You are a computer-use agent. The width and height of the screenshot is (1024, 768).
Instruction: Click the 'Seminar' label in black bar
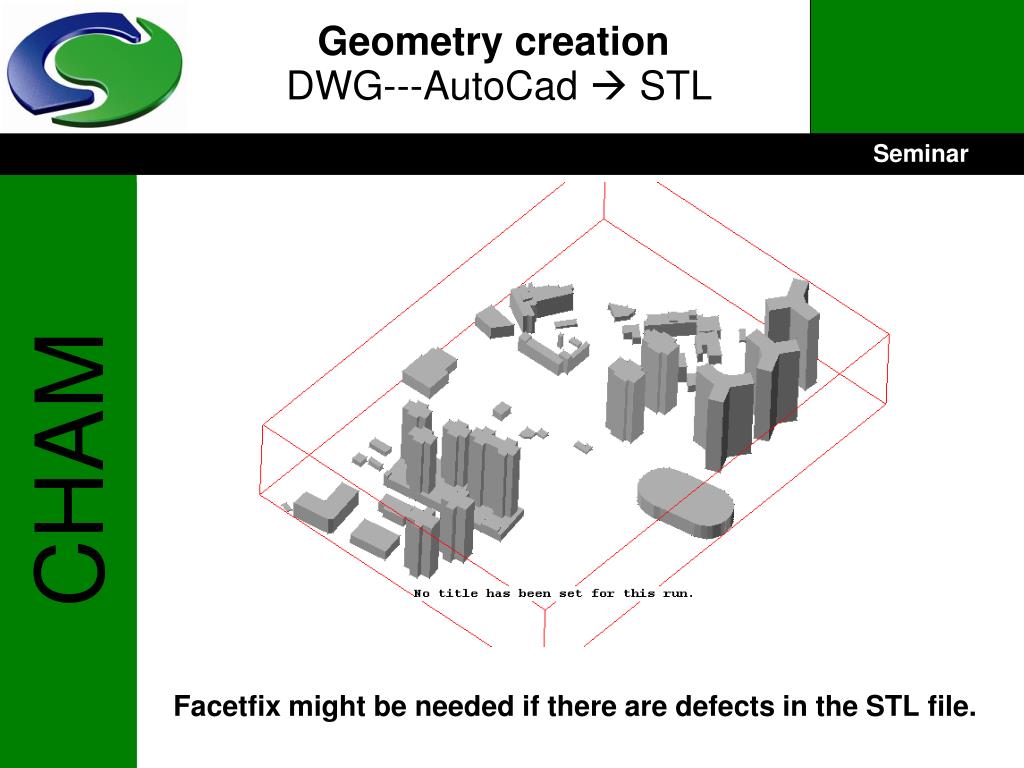(x=920, y=153)
